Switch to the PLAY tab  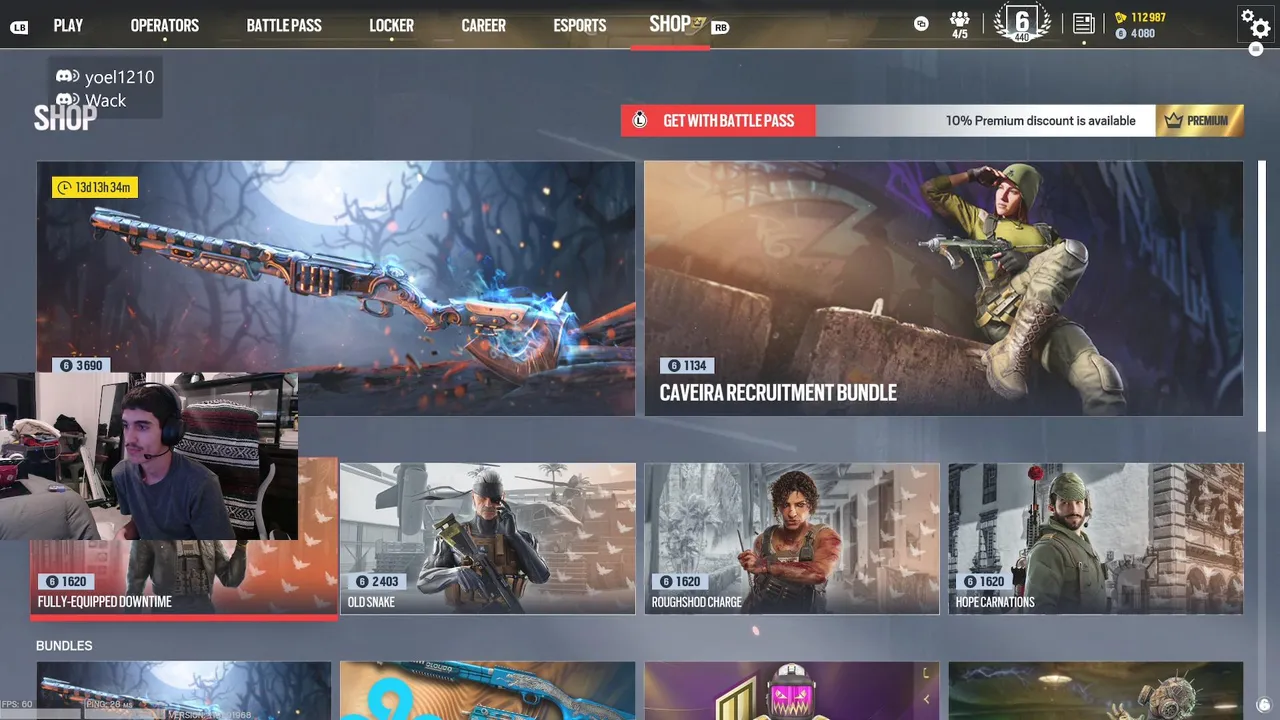[68, 26]
